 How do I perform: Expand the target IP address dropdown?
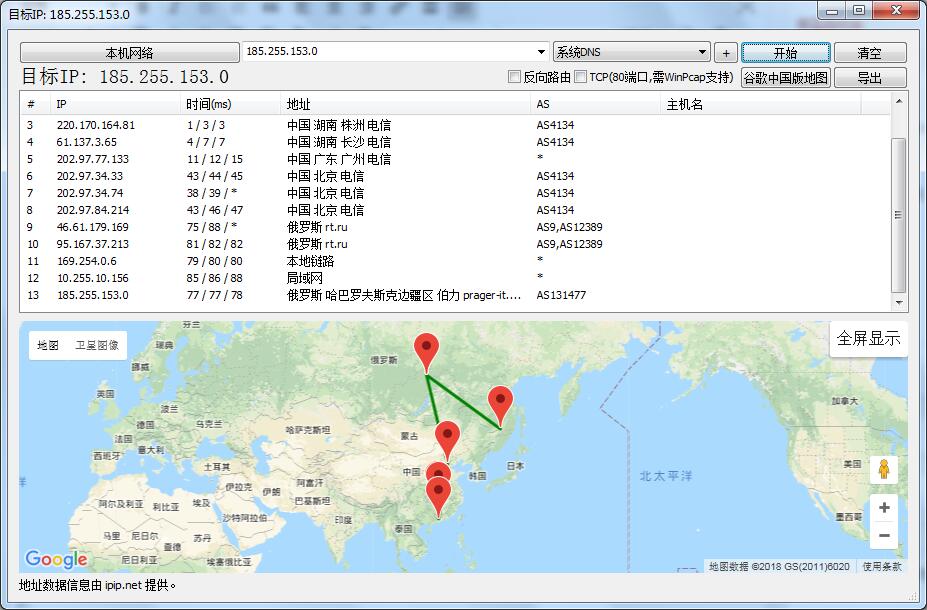[x=541, y=52]
